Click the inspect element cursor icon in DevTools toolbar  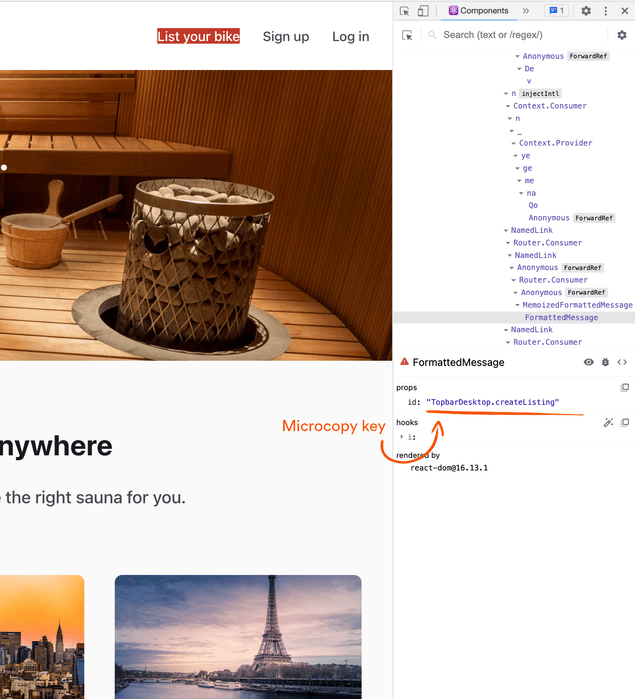pos(405,11)
